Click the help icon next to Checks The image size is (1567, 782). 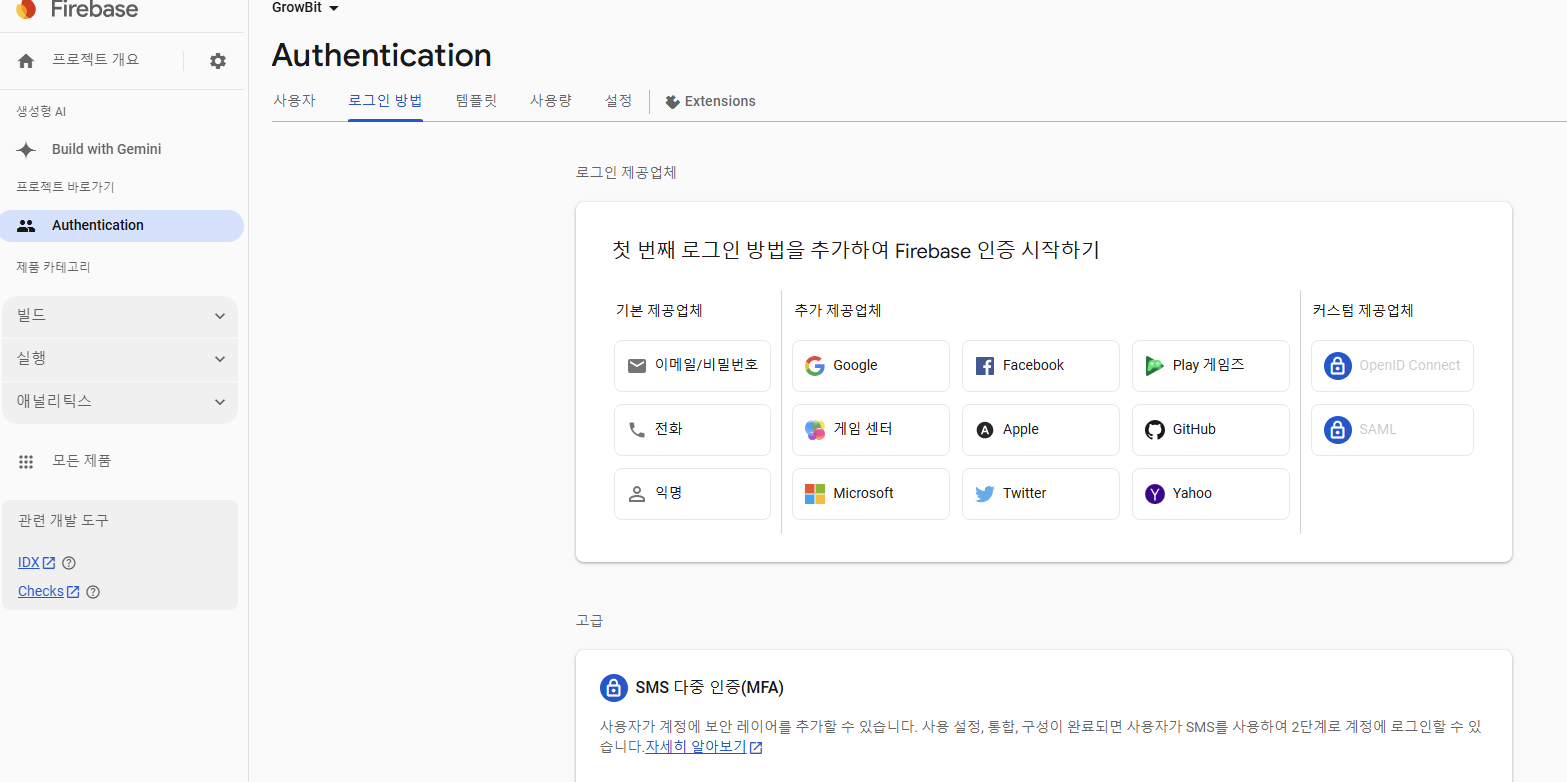coord(93,592)
